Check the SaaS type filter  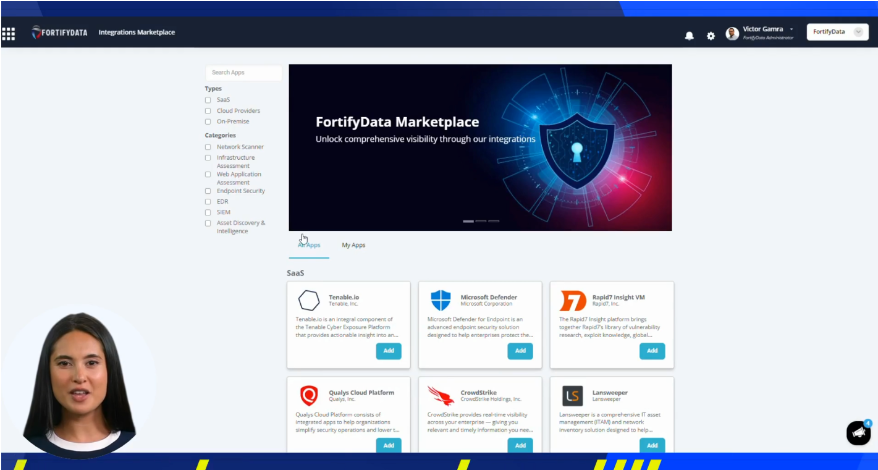[208, 100]
